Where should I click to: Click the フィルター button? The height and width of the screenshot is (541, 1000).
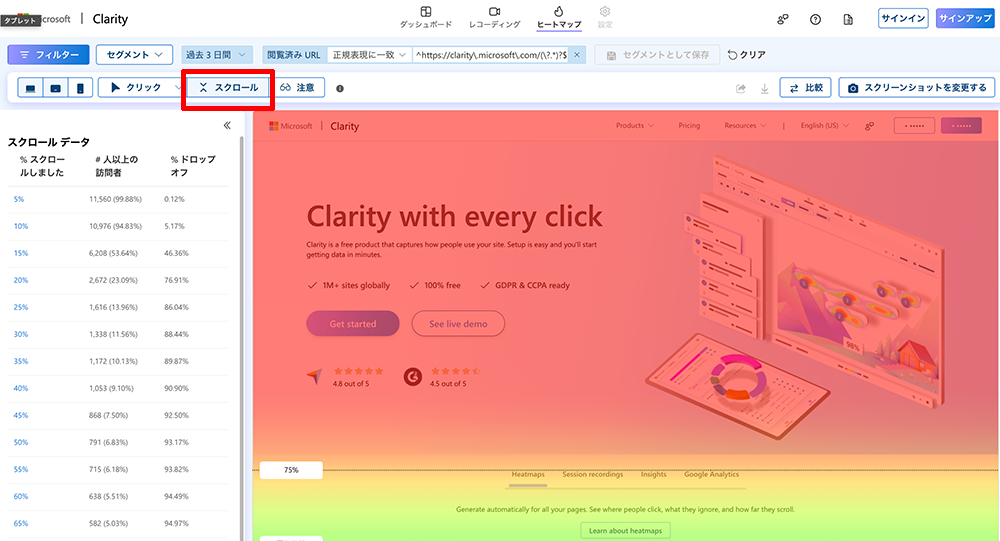coord(49,55)
